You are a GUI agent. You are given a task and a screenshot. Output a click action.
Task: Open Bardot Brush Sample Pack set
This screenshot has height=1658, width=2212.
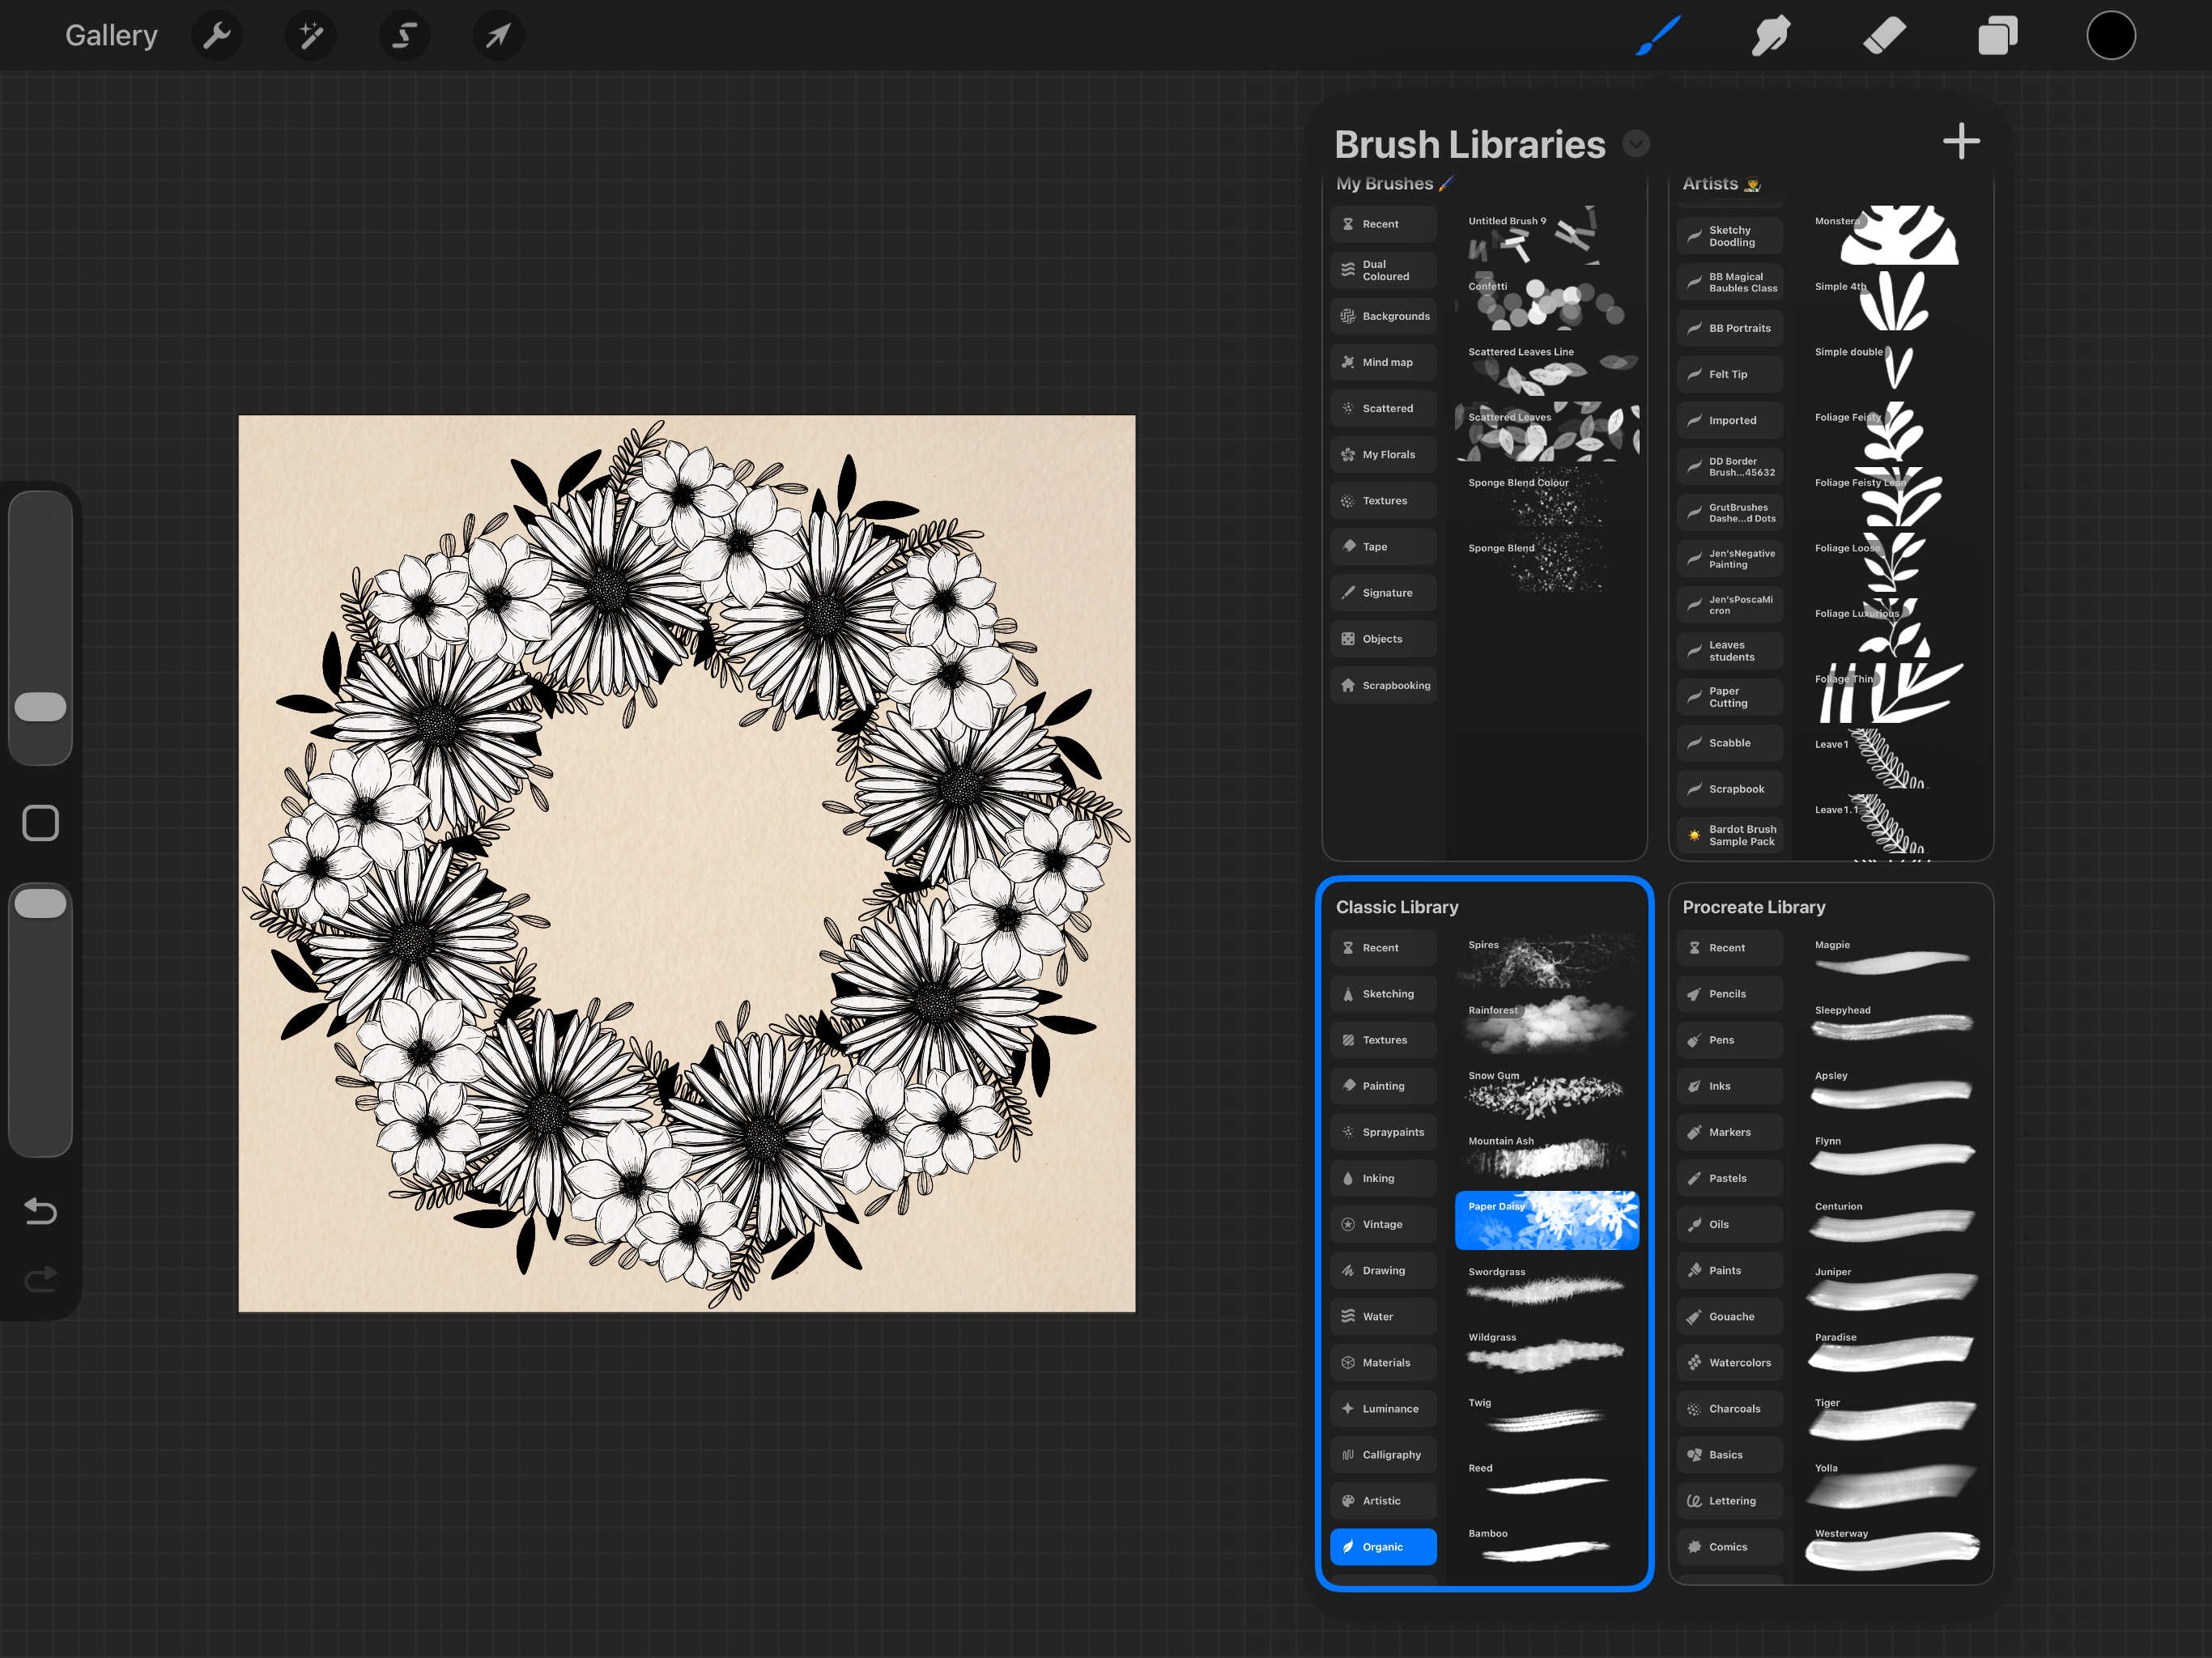pos(1730,835)
